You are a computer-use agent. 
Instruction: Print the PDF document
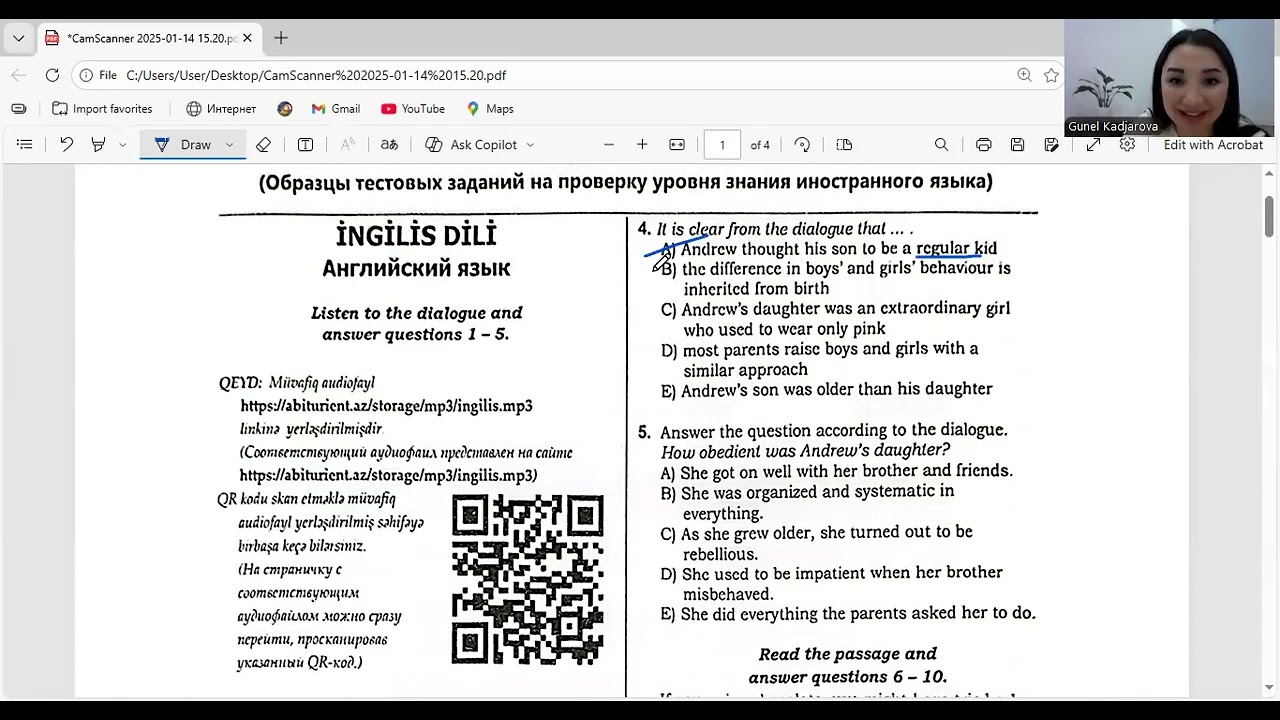(x=983, y=145)
